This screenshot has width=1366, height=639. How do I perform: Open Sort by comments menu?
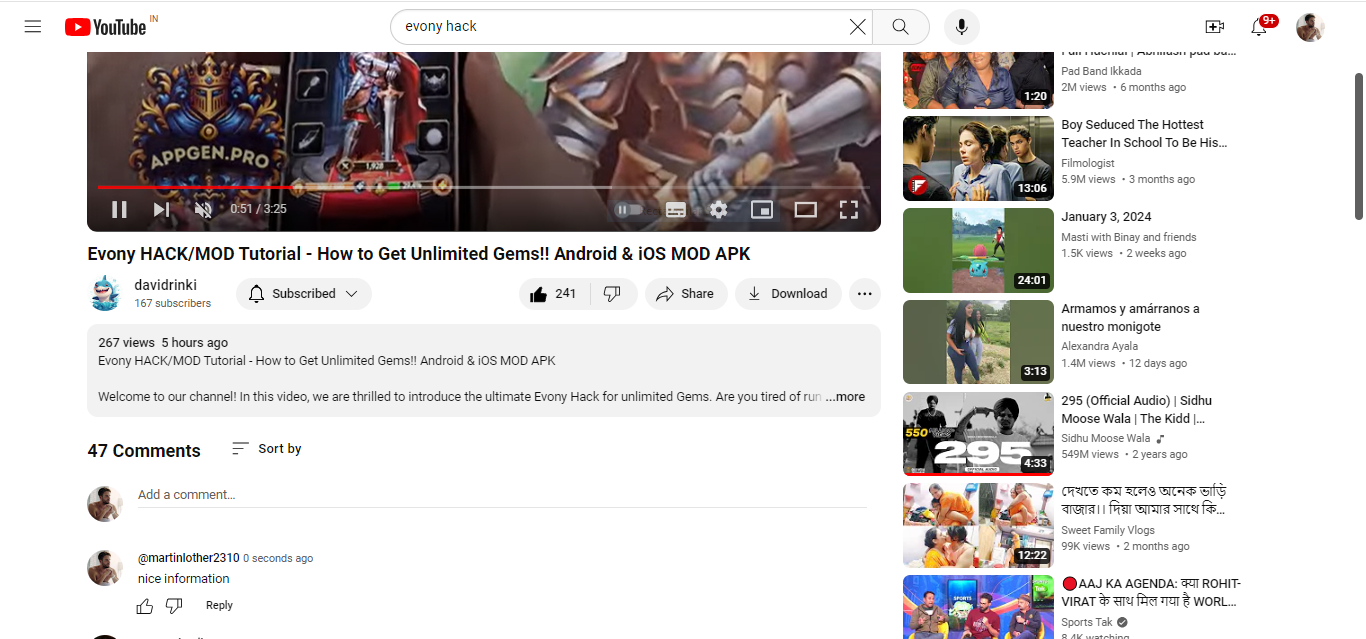(x=267, y=449)
